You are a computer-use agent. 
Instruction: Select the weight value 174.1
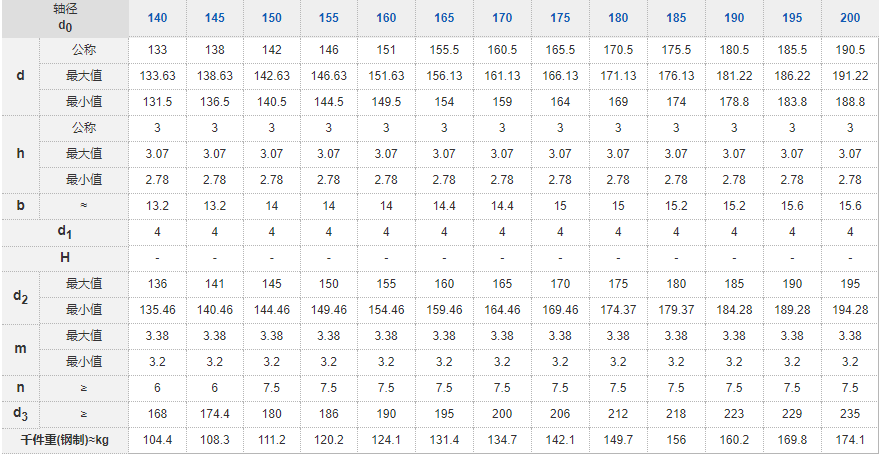point(850,440)
